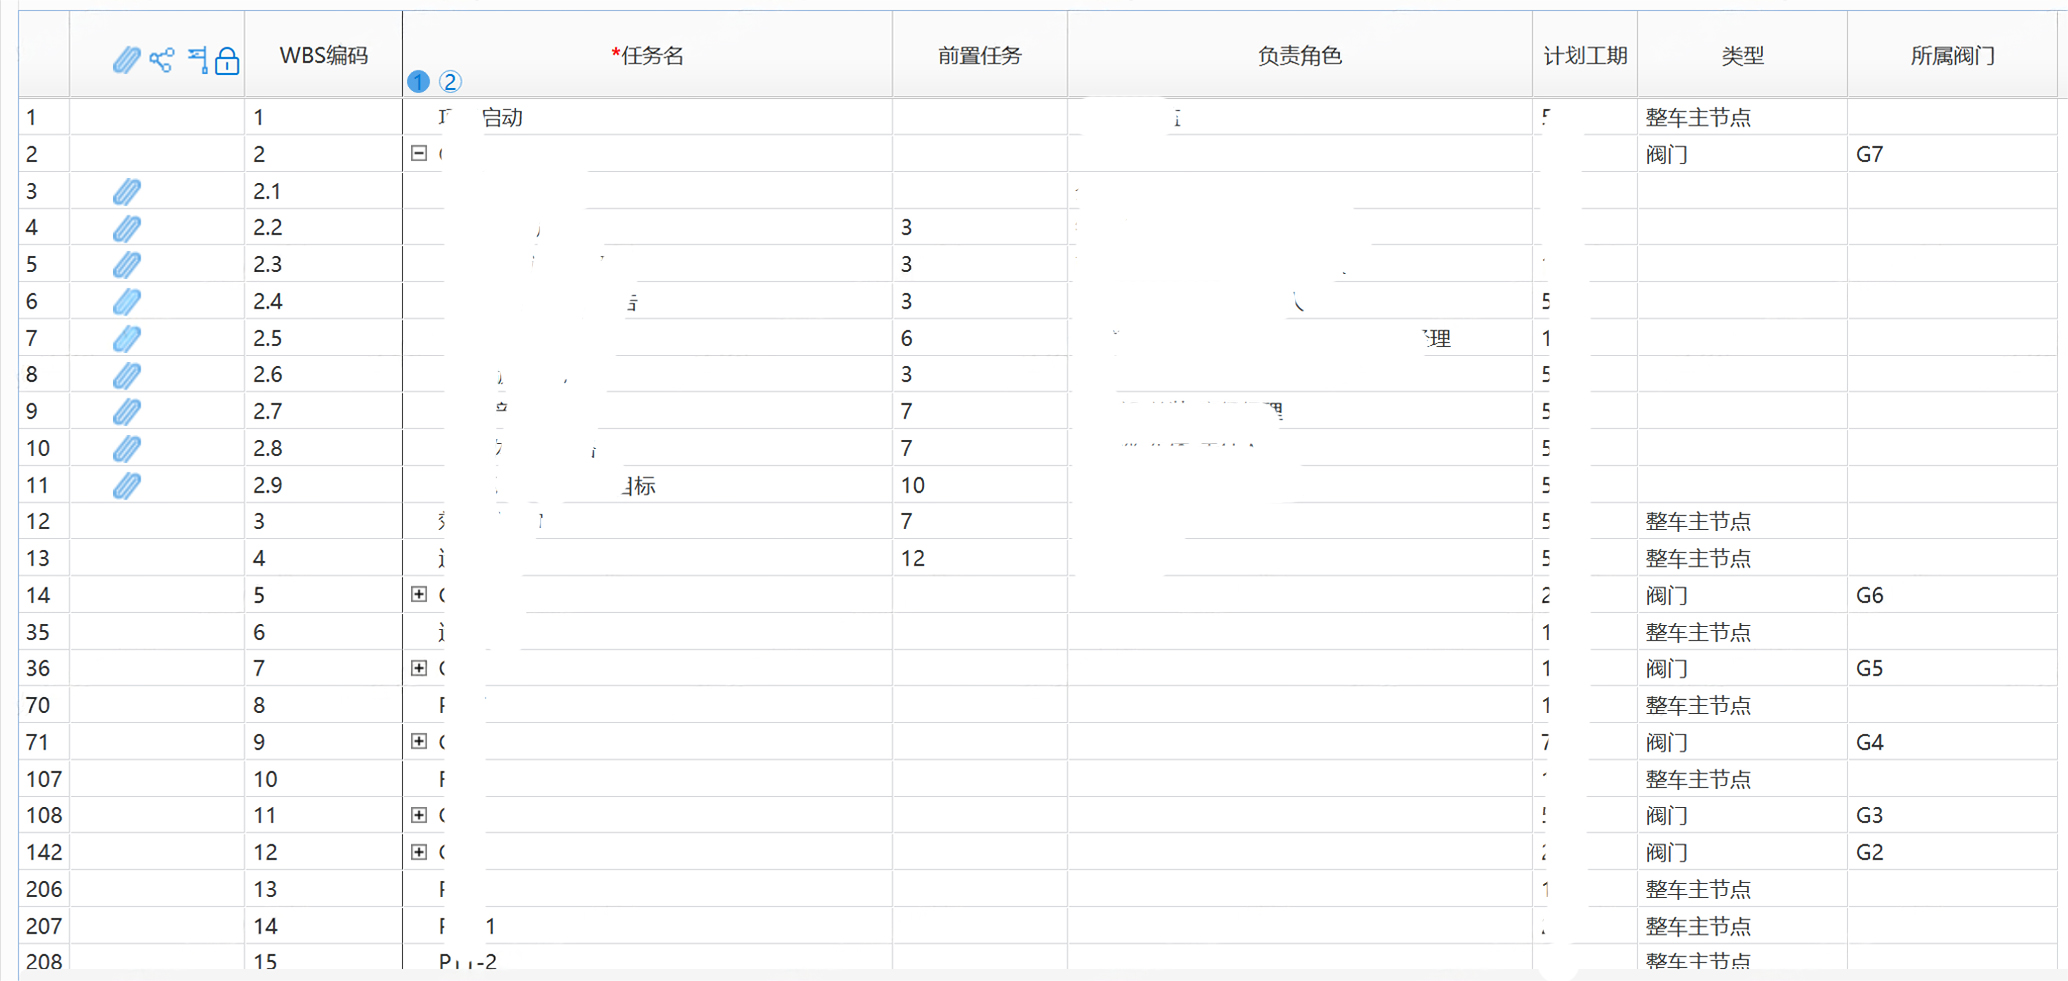The width and height of the screenshot is (2068, 981).
Task: Click the share icon in column header
Action: pos(161,60)
